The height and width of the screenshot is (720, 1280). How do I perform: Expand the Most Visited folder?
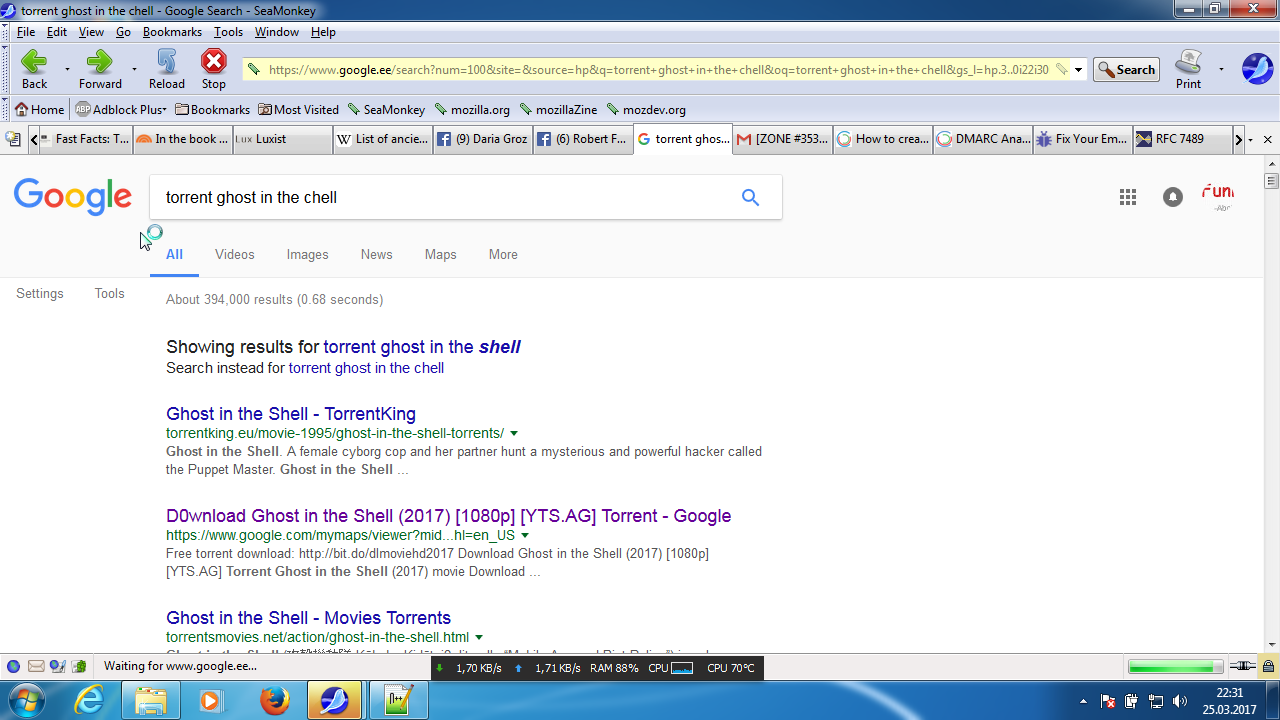(298, 110)
